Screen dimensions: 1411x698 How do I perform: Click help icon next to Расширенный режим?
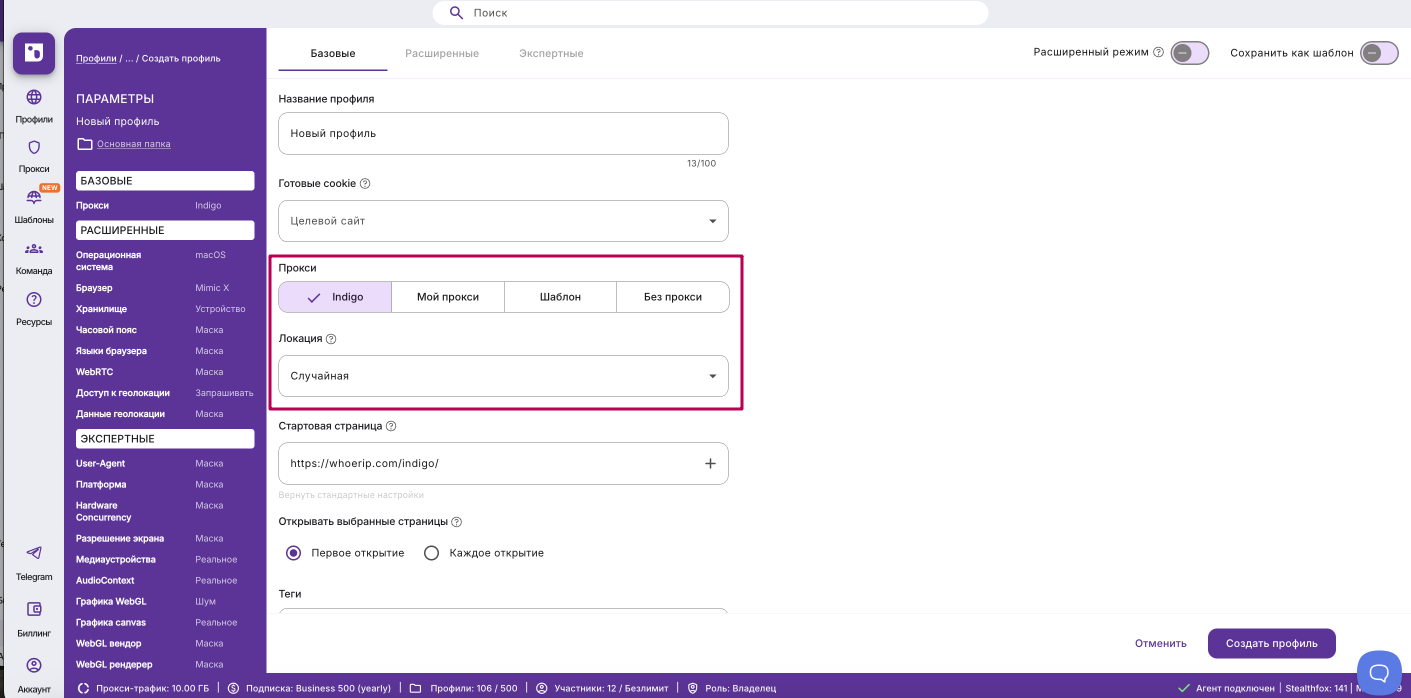tap(1159, 52)
